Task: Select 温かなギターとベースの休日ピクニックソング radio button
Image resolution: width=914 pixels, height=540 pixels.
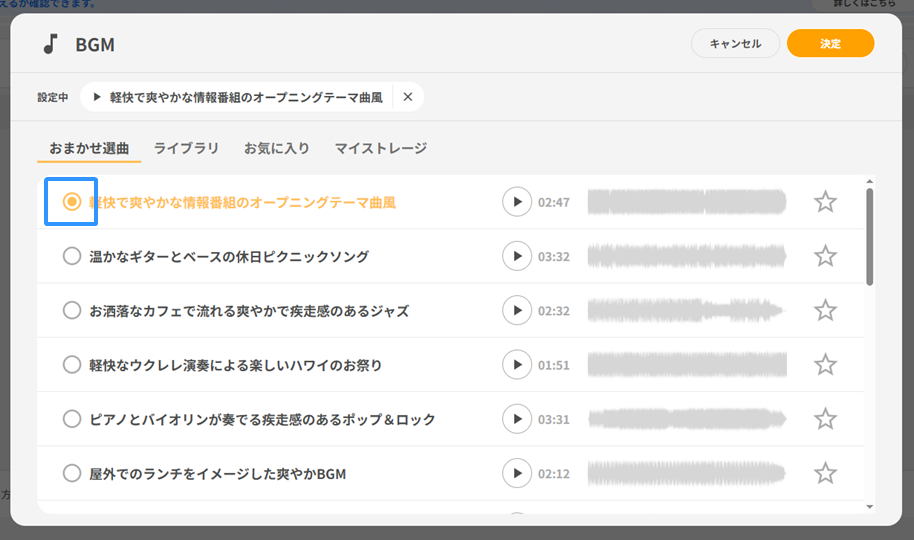Action: pos(71,256)
